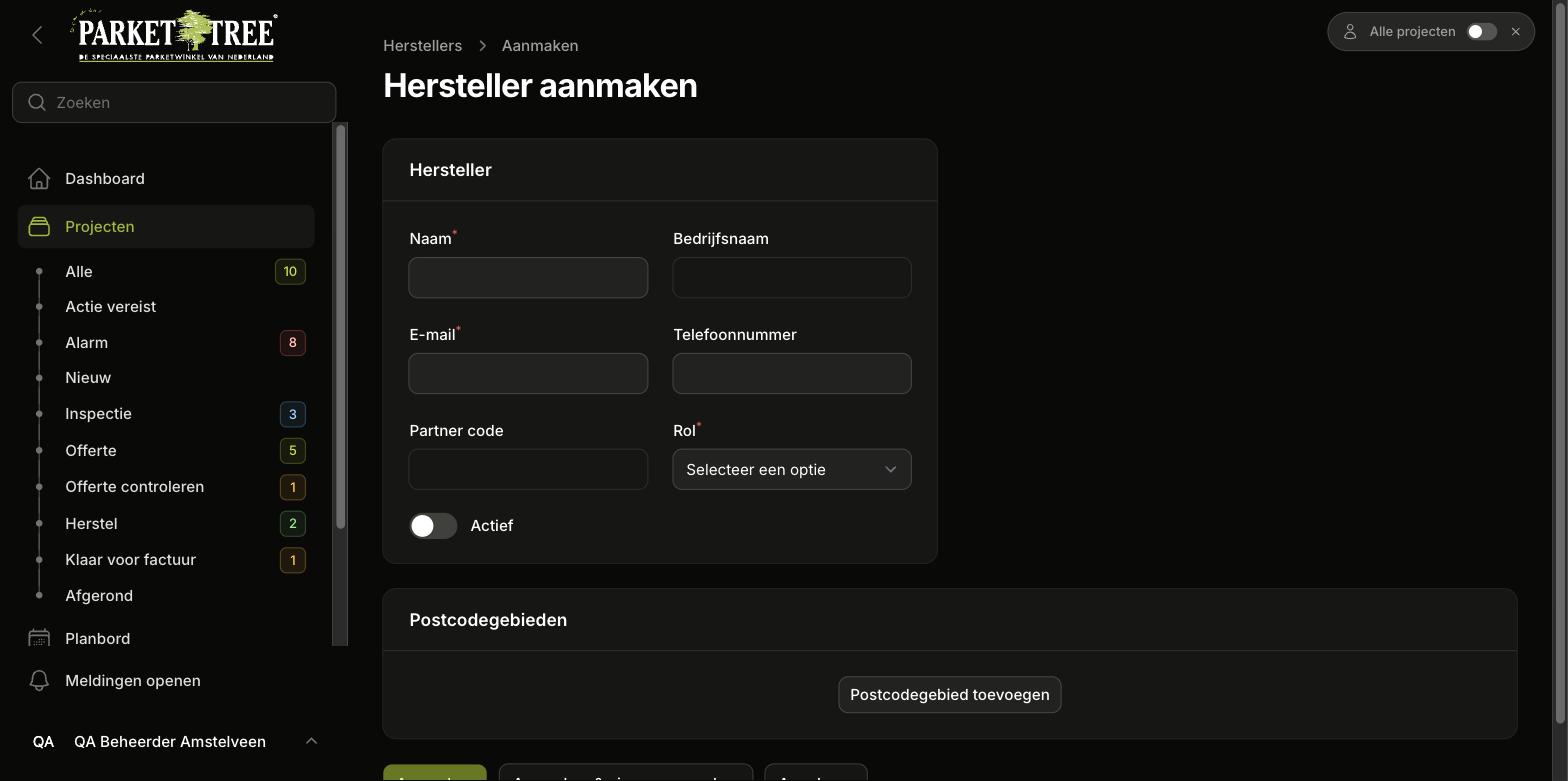
Task: Focus the Bedrijfsnaam input field
Action: pos(792,277)
